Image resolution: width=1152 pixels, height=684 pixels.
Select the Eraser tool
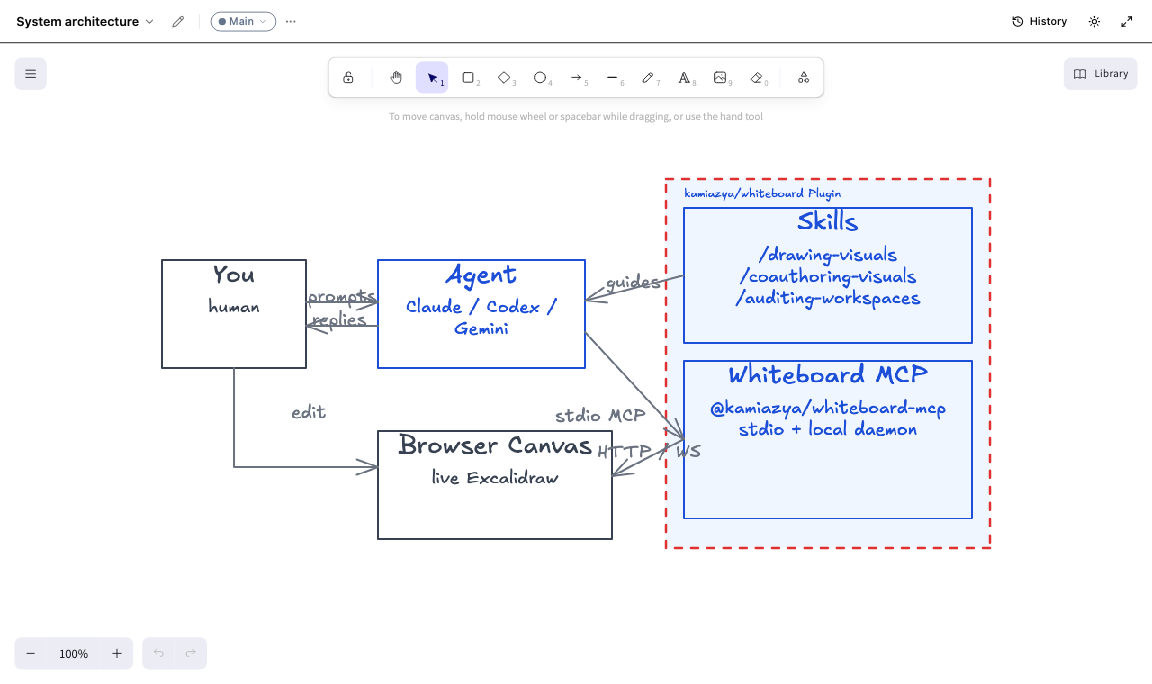pyautogui.click(x=757, y=78)
